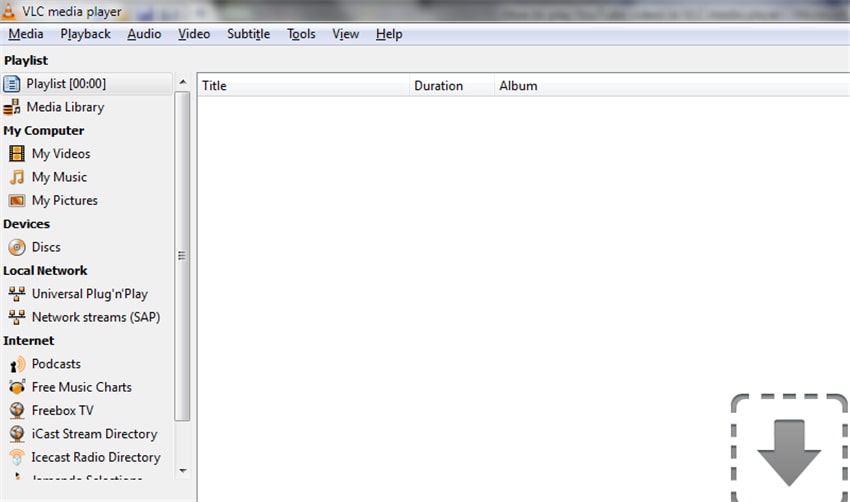Viewport: 850px width, 502px height.
Task: Click the Local Network section header
Action: click(x=45, y=271)
